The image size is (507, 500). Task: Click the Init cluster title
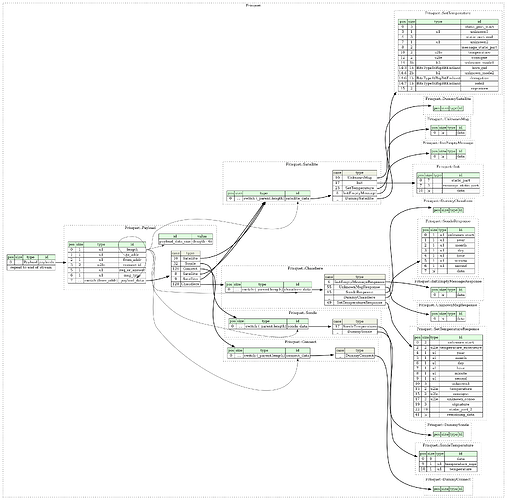[x=448, y=166]
